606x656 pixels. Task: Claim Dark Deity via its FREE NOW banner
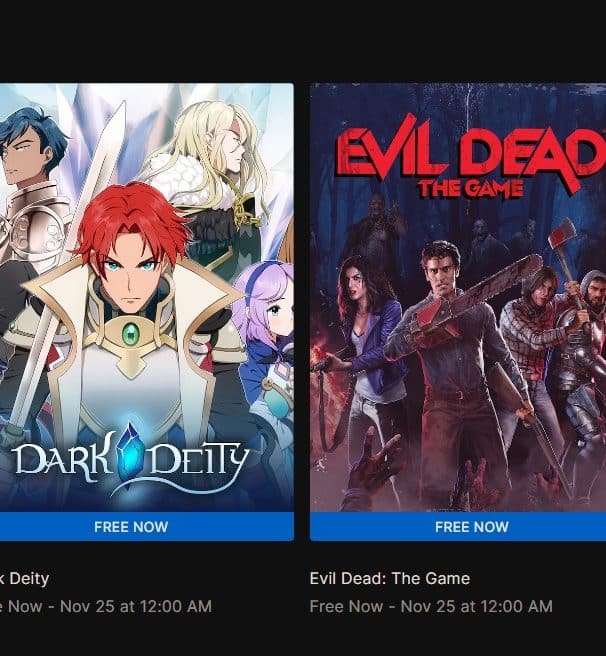131,527
